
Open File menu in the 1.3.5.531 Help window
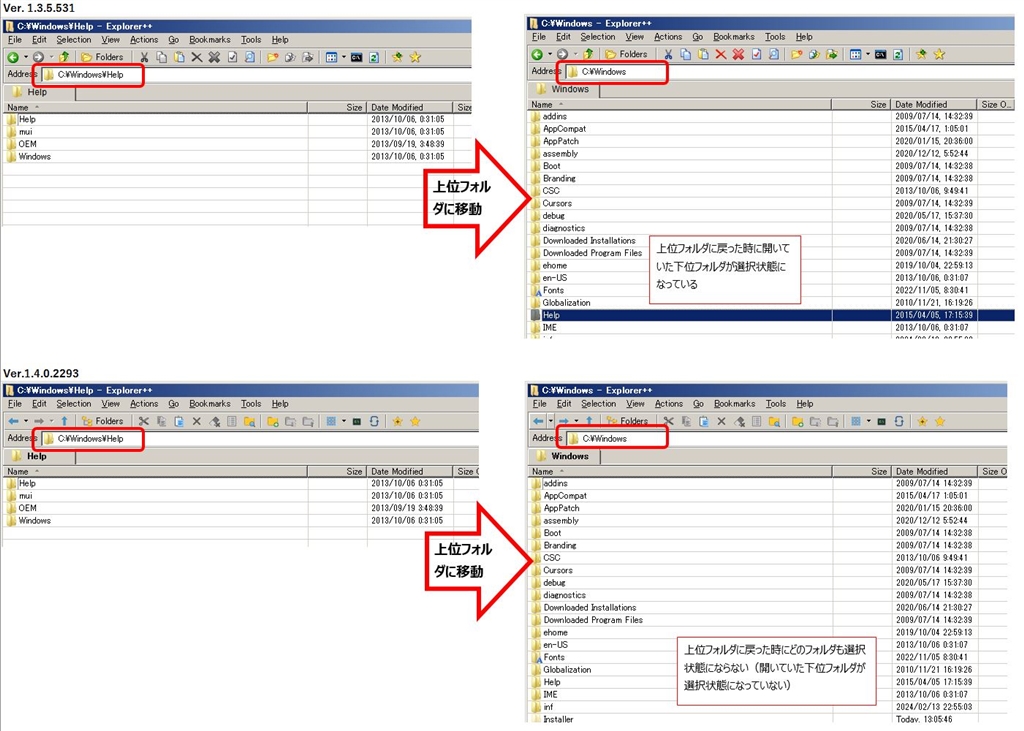(x=15, y=40)
